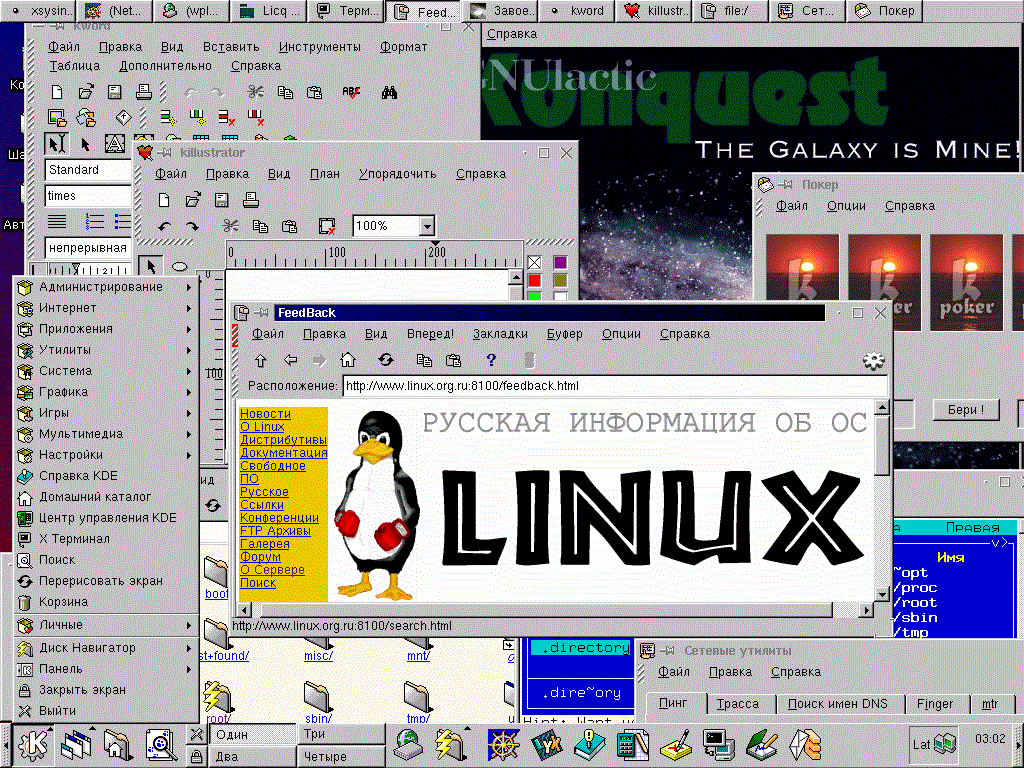Undo the last action in killustrator
This screenshot has height=768, width=1024.
click(164, 226)
